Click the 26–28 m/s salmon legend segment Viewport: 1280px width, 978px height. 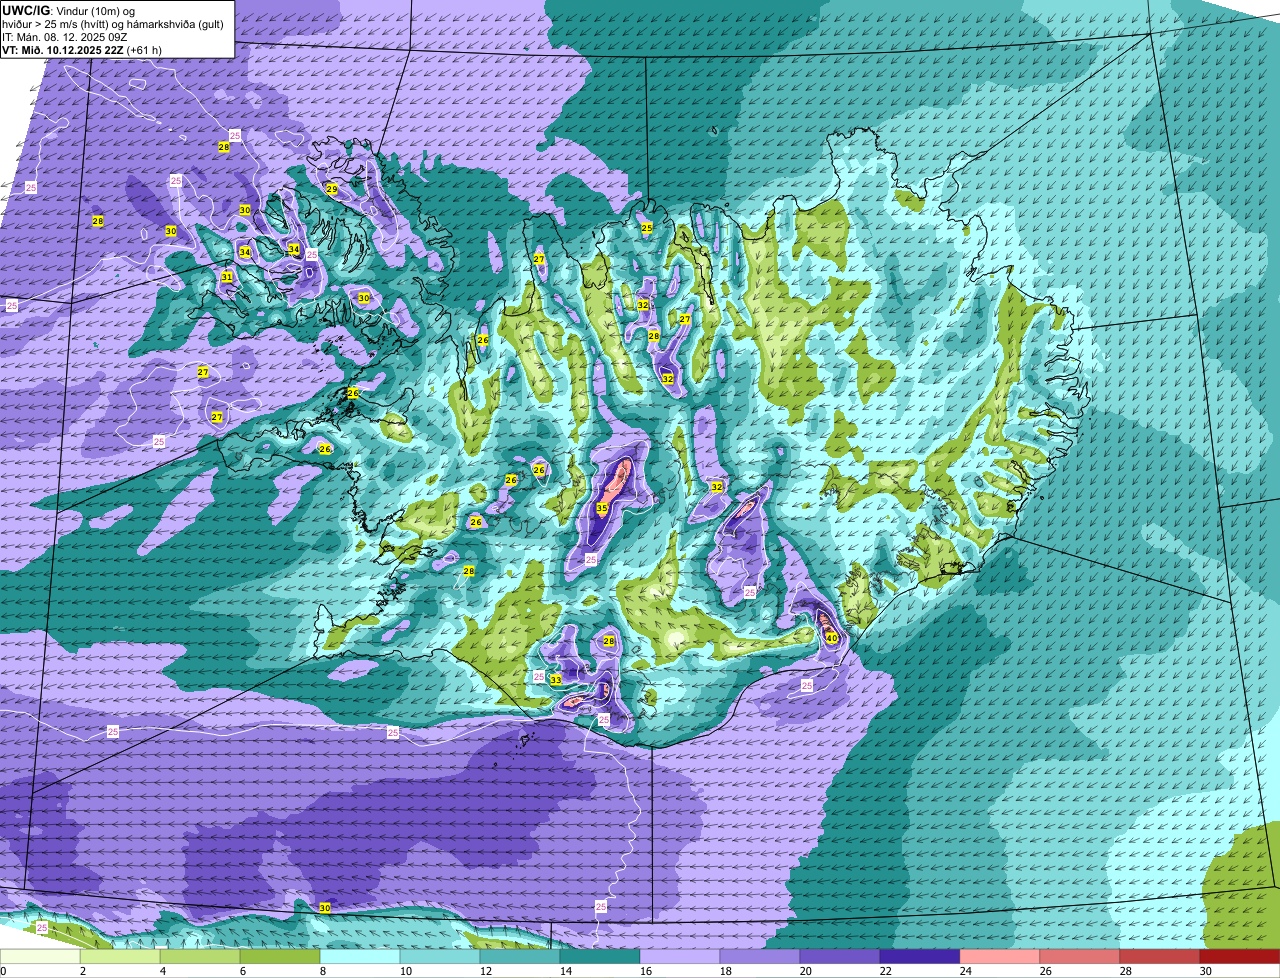tap(1080, 956)
